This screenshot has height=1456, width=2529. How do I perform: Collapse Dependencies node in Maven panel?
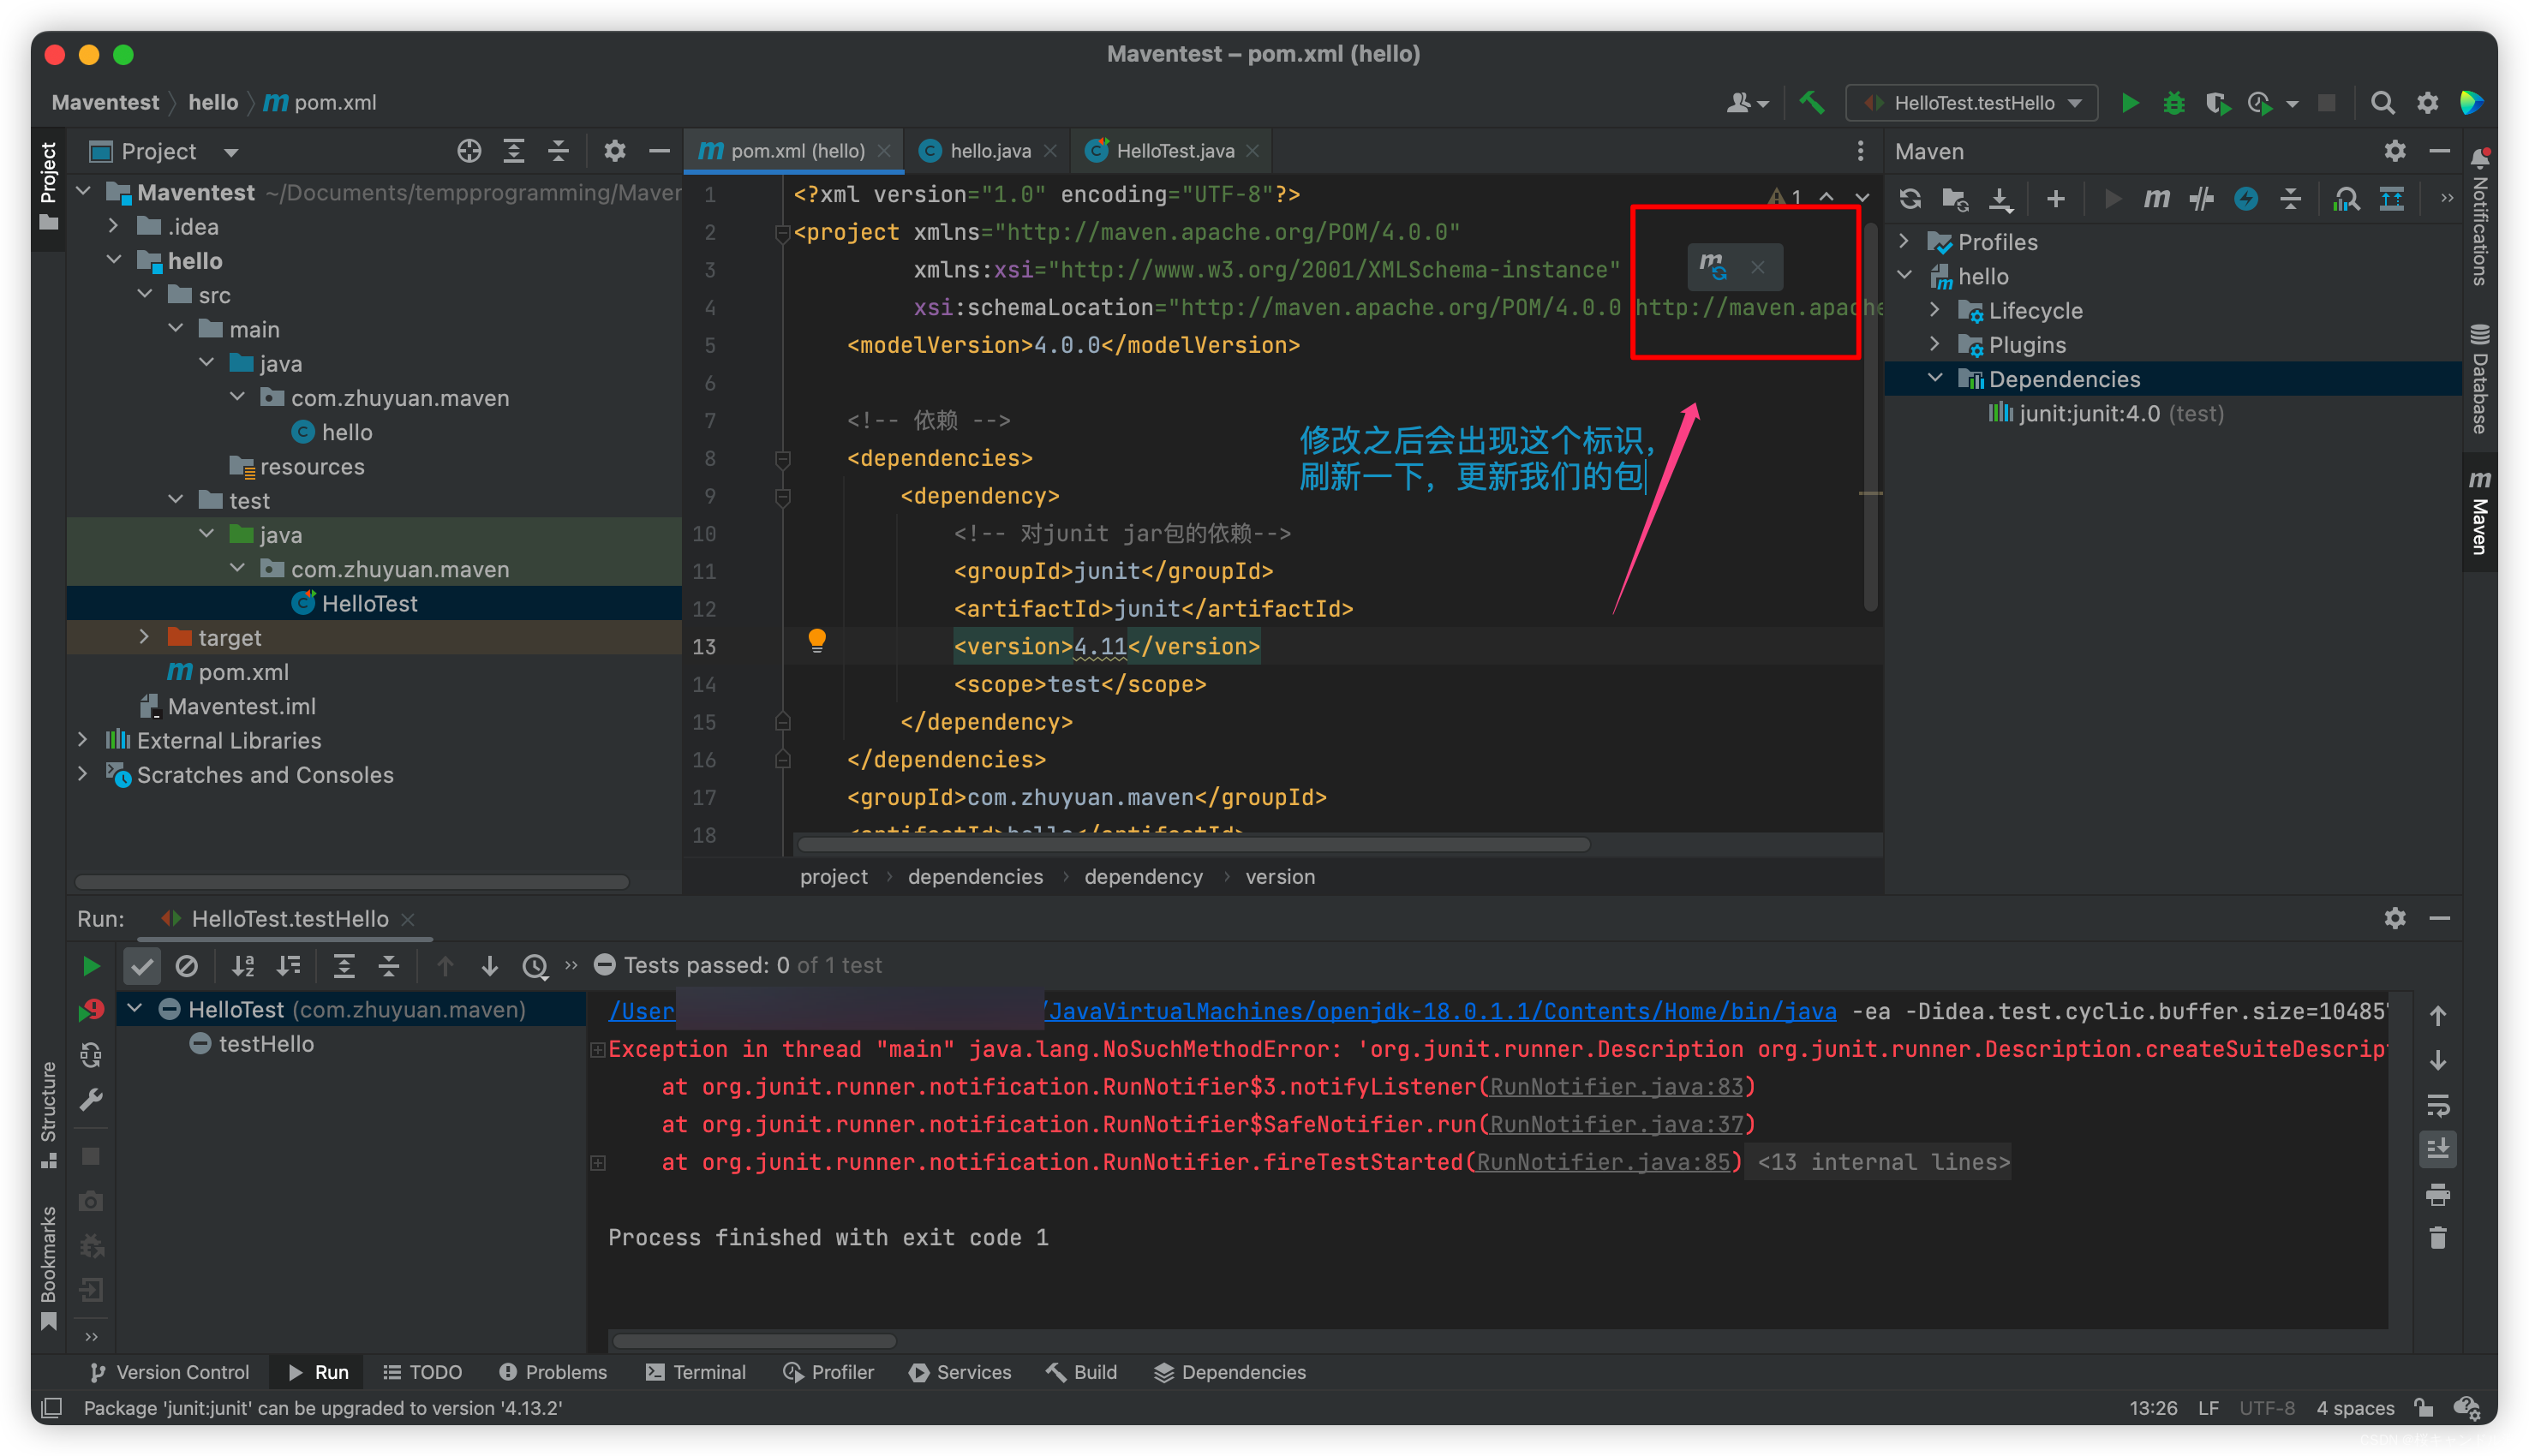tap(1935, 378)
